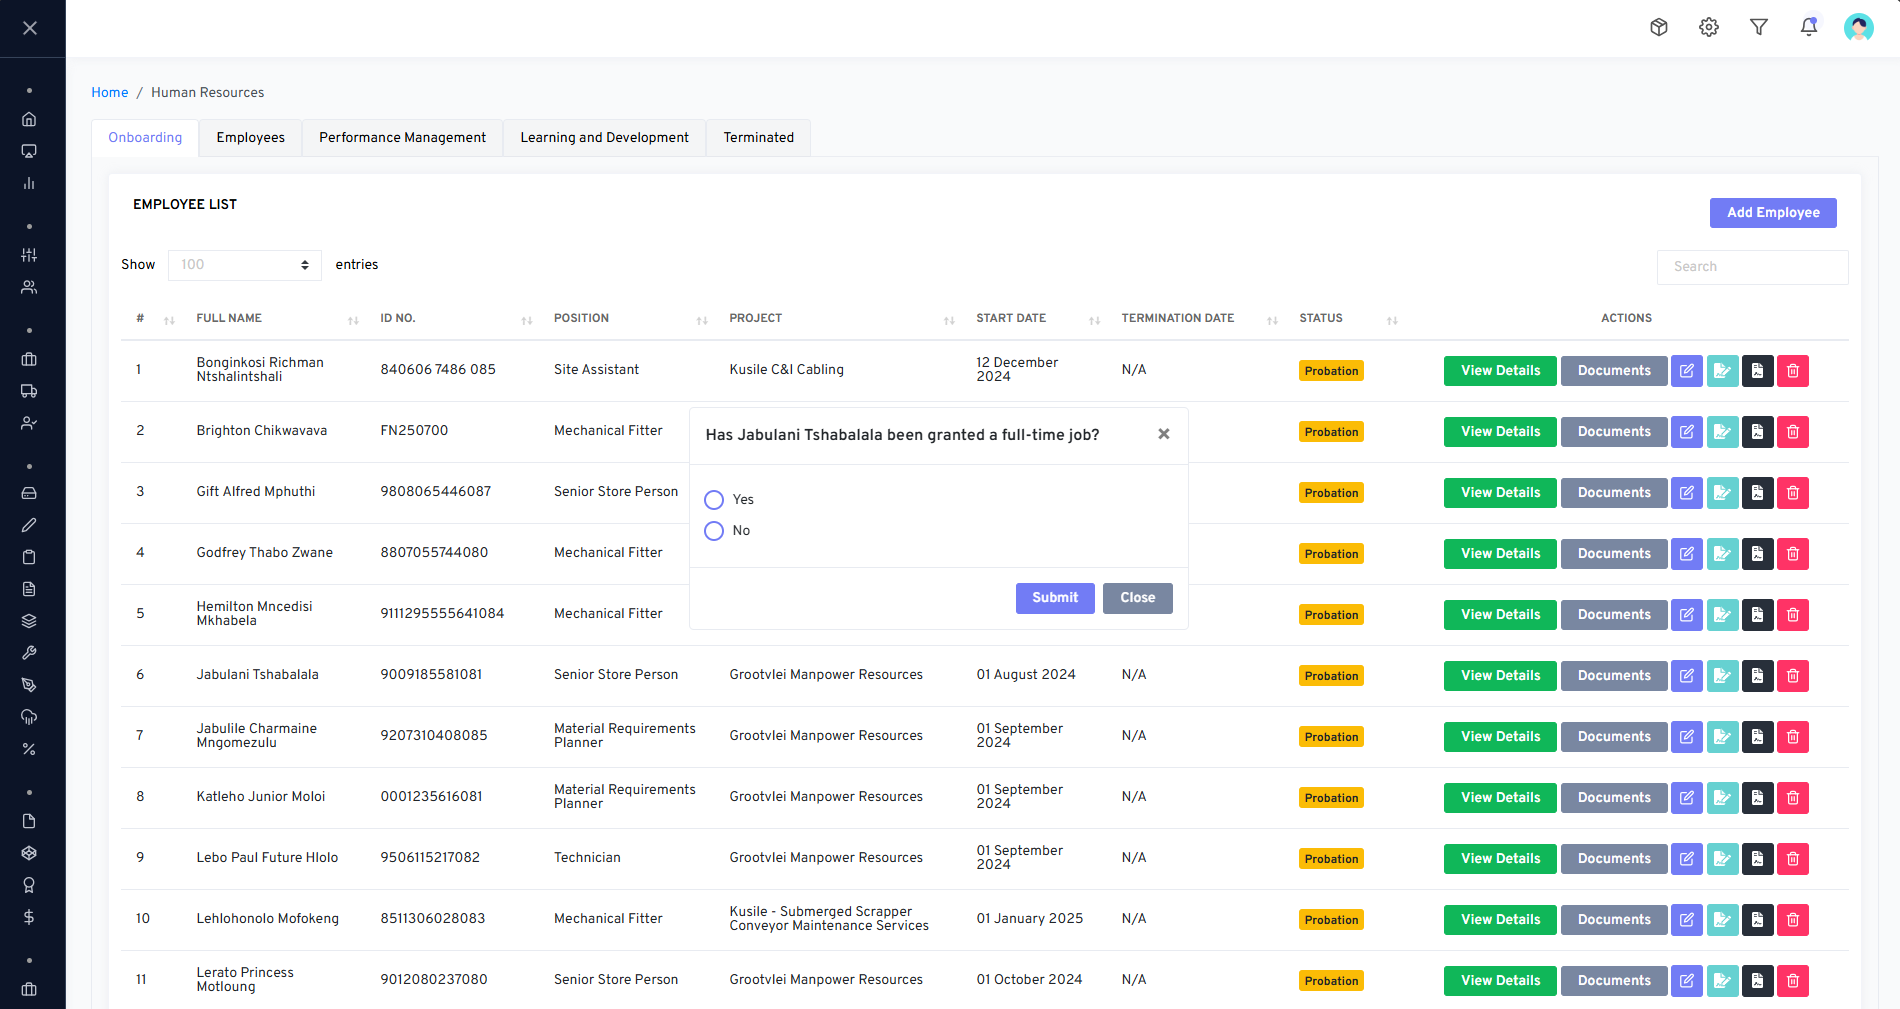This screenshot has width=1900, height=1009.
Task: Delete Brighton Chikwavava's record with trash icon
Action: pos(1793,432)
